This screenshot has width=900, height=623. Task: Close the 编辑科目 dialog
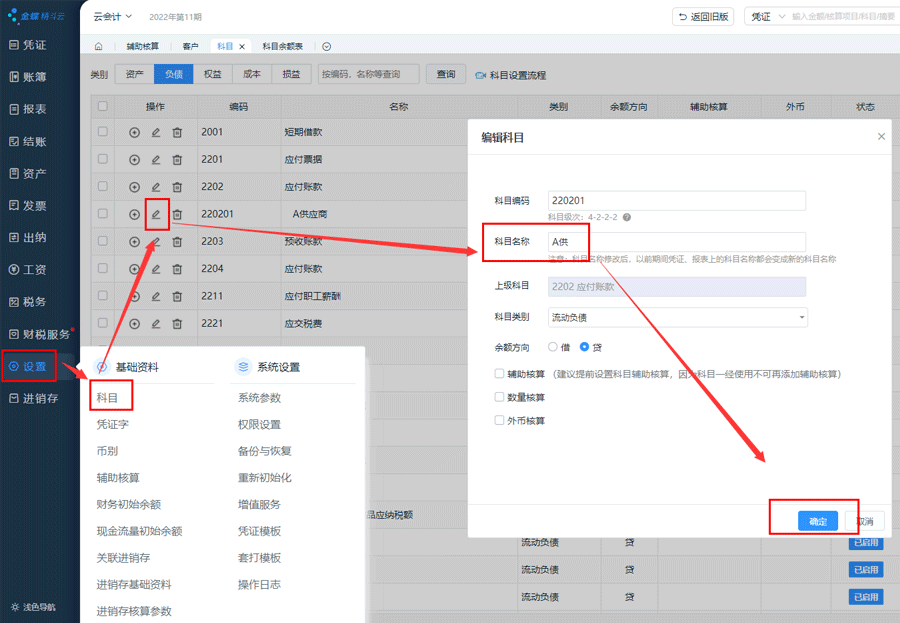coord(881,137)
